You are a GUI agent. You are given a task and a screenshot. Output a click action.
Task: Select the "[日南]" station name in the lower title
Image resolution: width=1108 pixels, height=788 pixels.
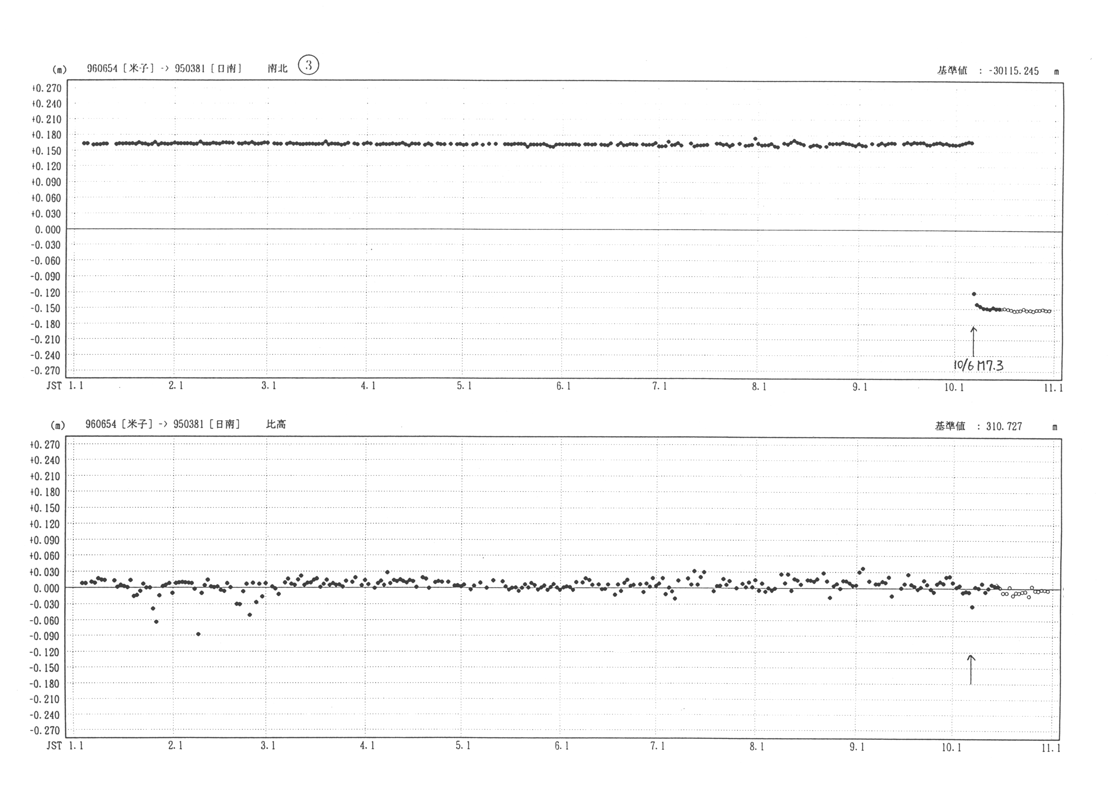(x=225, y=424)
